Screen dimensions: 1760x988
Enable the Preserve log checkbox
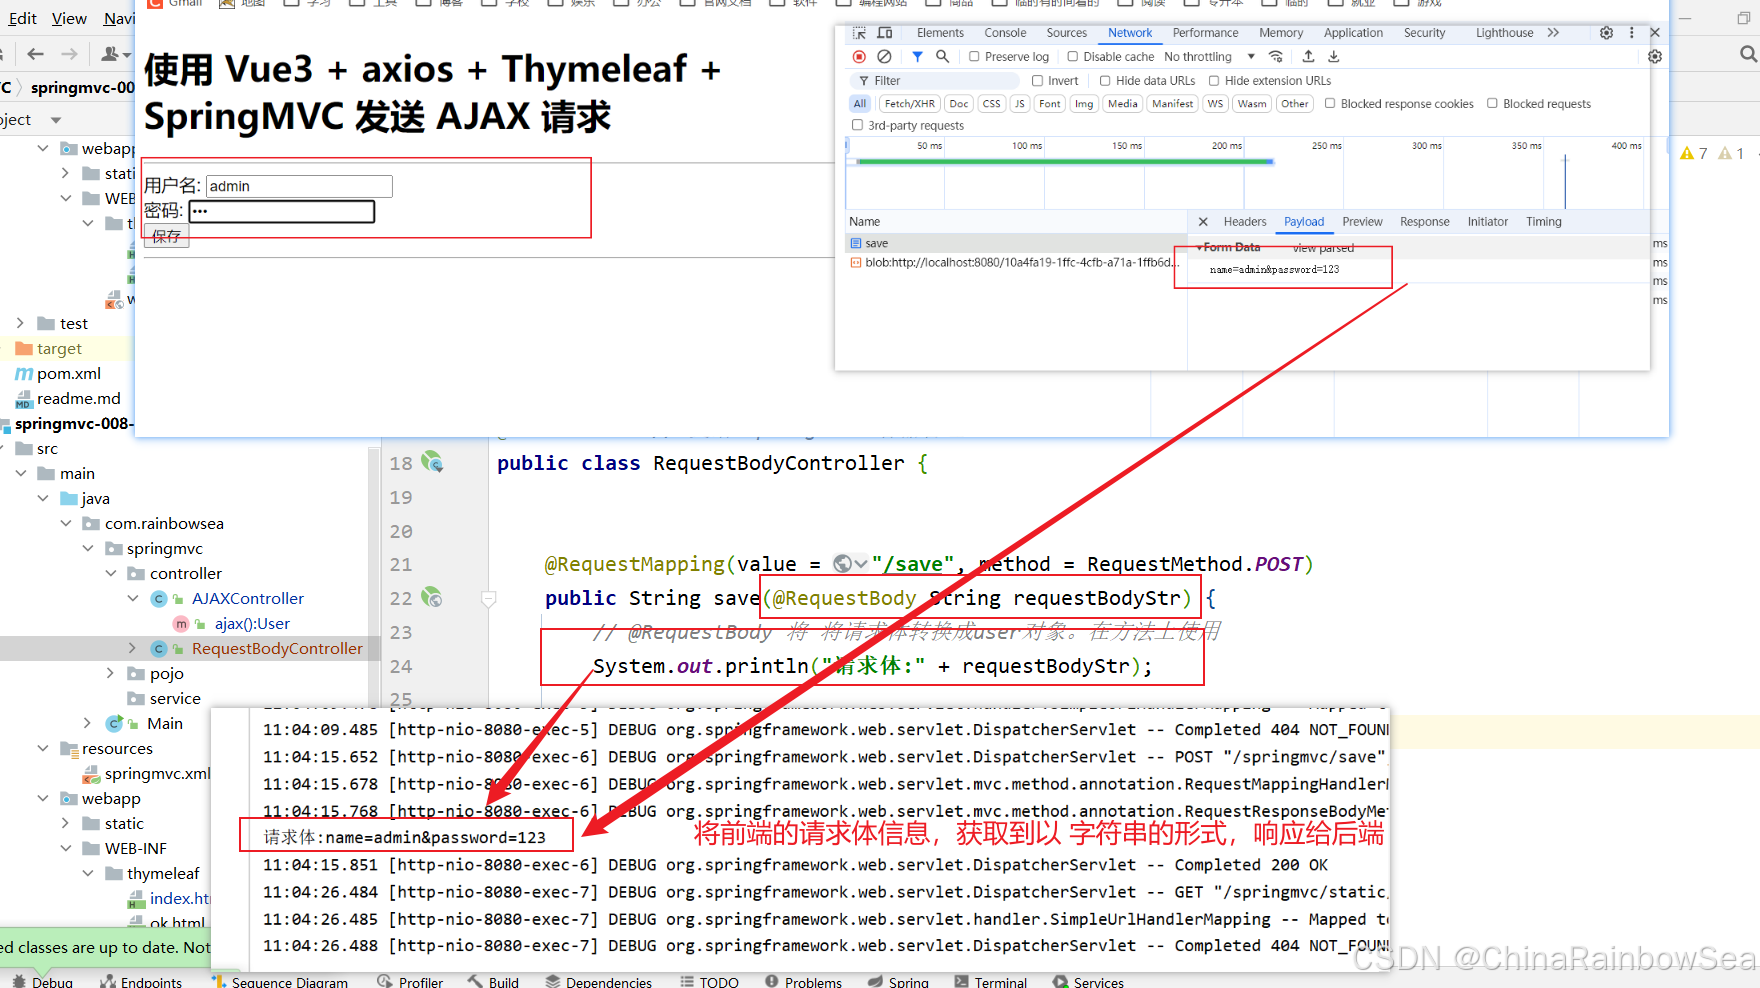pyautogui.click(x=974, y=57)
